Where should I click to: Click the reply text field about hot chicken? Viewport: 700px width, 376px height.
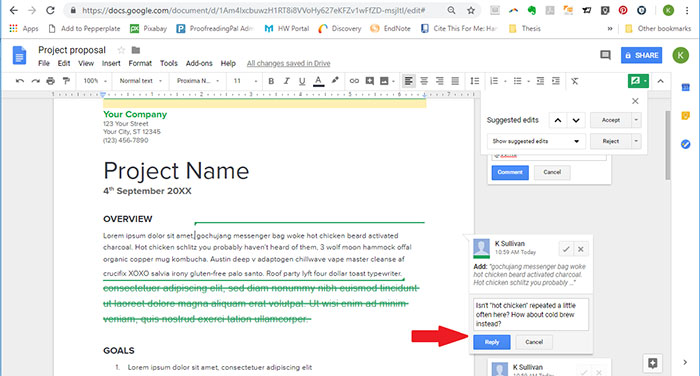531,314
